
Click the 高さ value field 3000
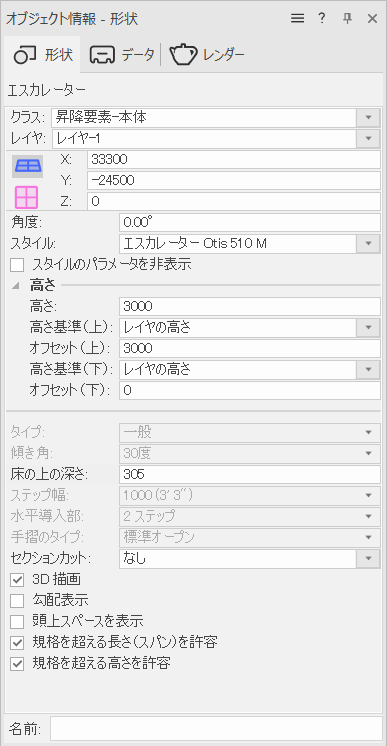pos(249,306)
